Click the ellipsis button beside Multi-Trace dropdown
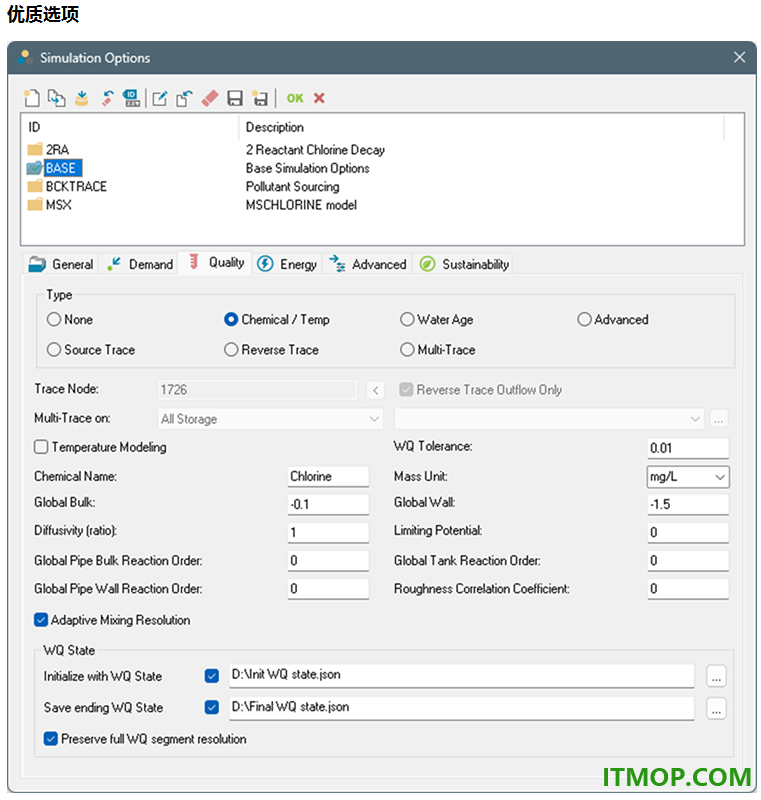Viewport: 761px width, 800px height. pyautogui.click(x=719, y=419)
